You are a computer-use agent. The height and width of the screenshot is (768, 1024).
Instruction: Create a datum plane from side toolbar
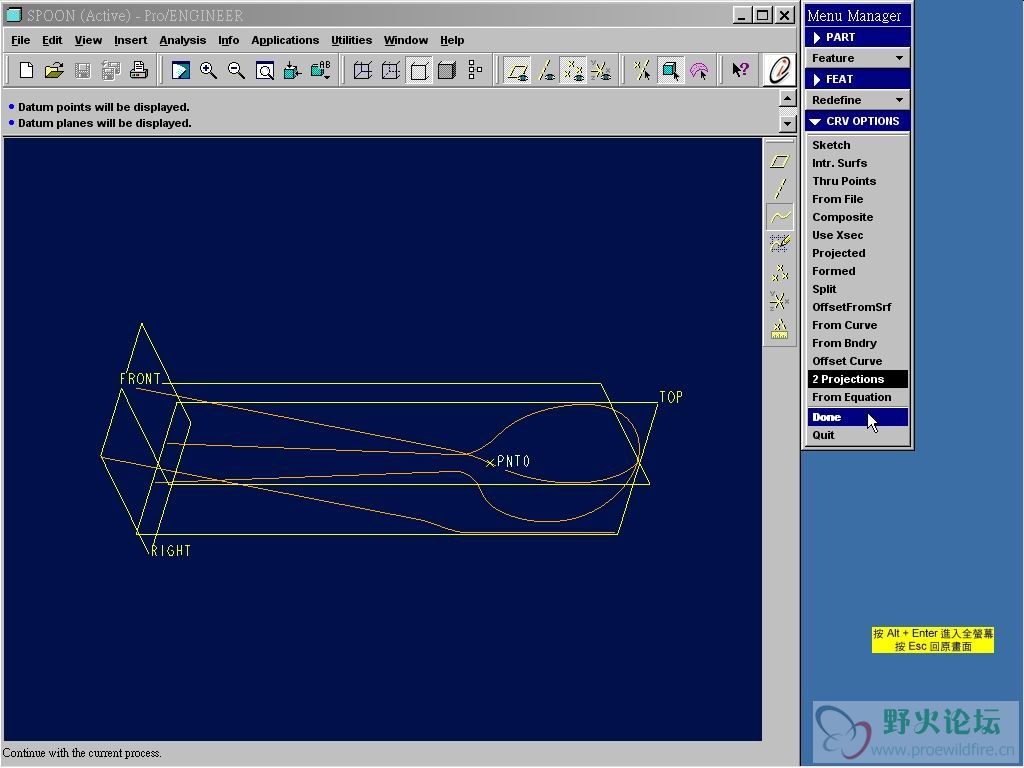[780, 161]
